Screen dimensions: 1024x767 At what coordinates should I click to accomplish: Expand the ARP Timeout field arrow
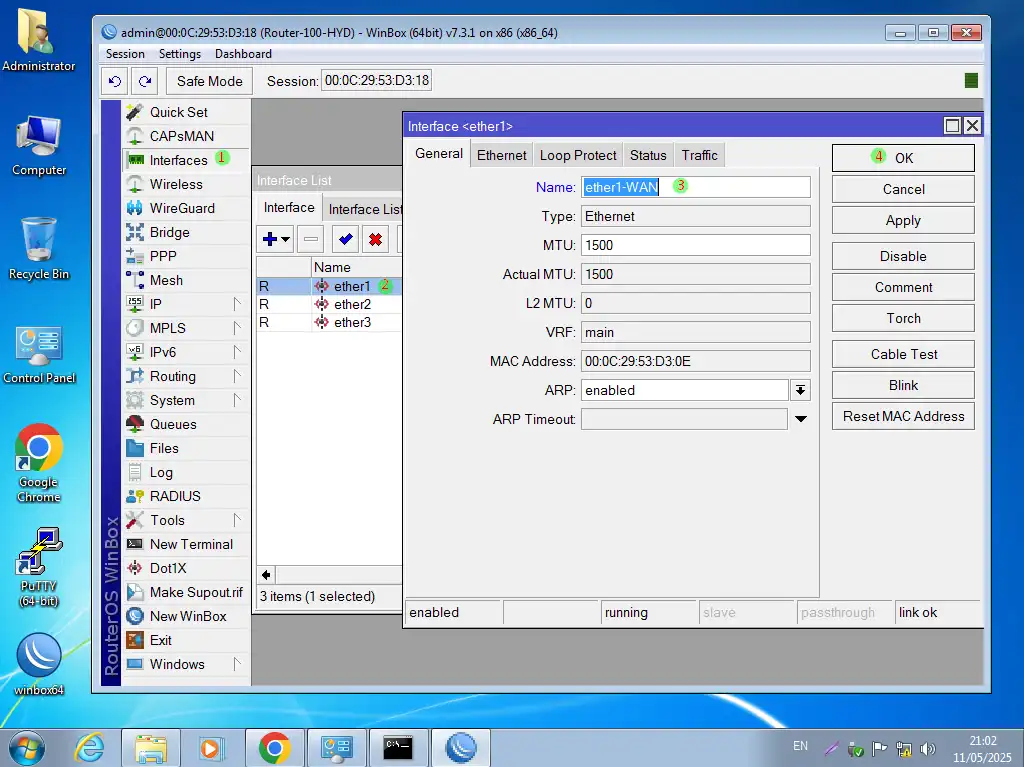click(x=800, y=420)
